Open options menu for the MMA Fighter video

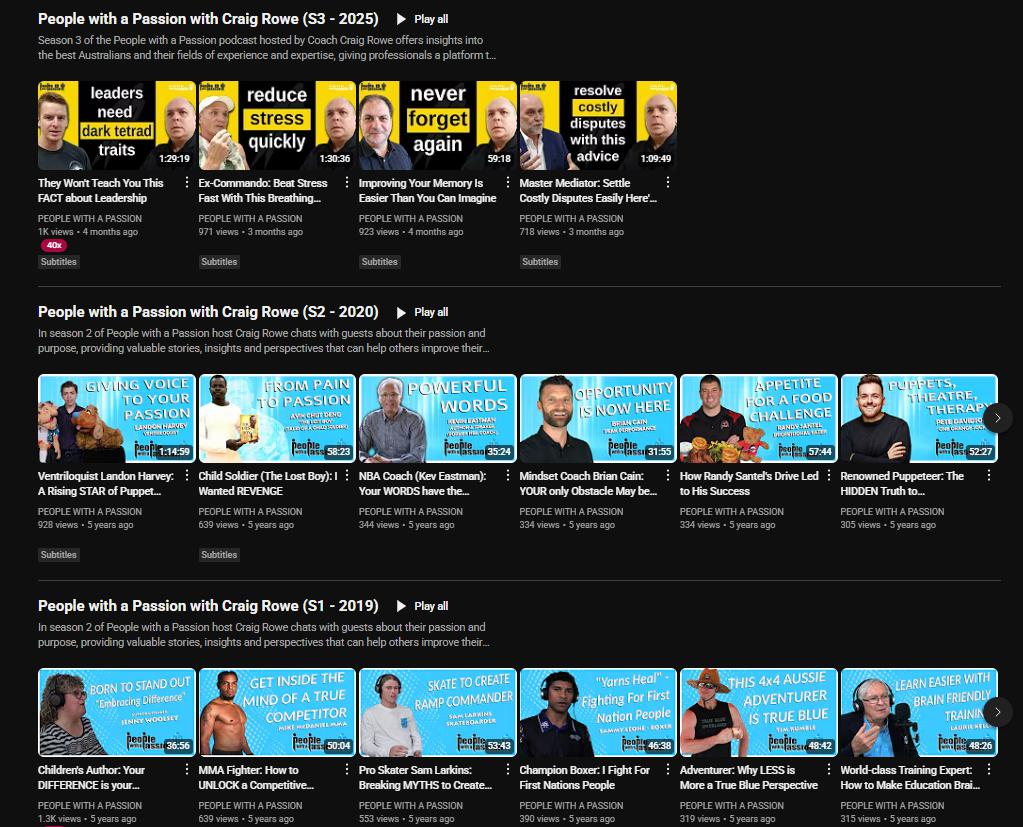[347, 769]
